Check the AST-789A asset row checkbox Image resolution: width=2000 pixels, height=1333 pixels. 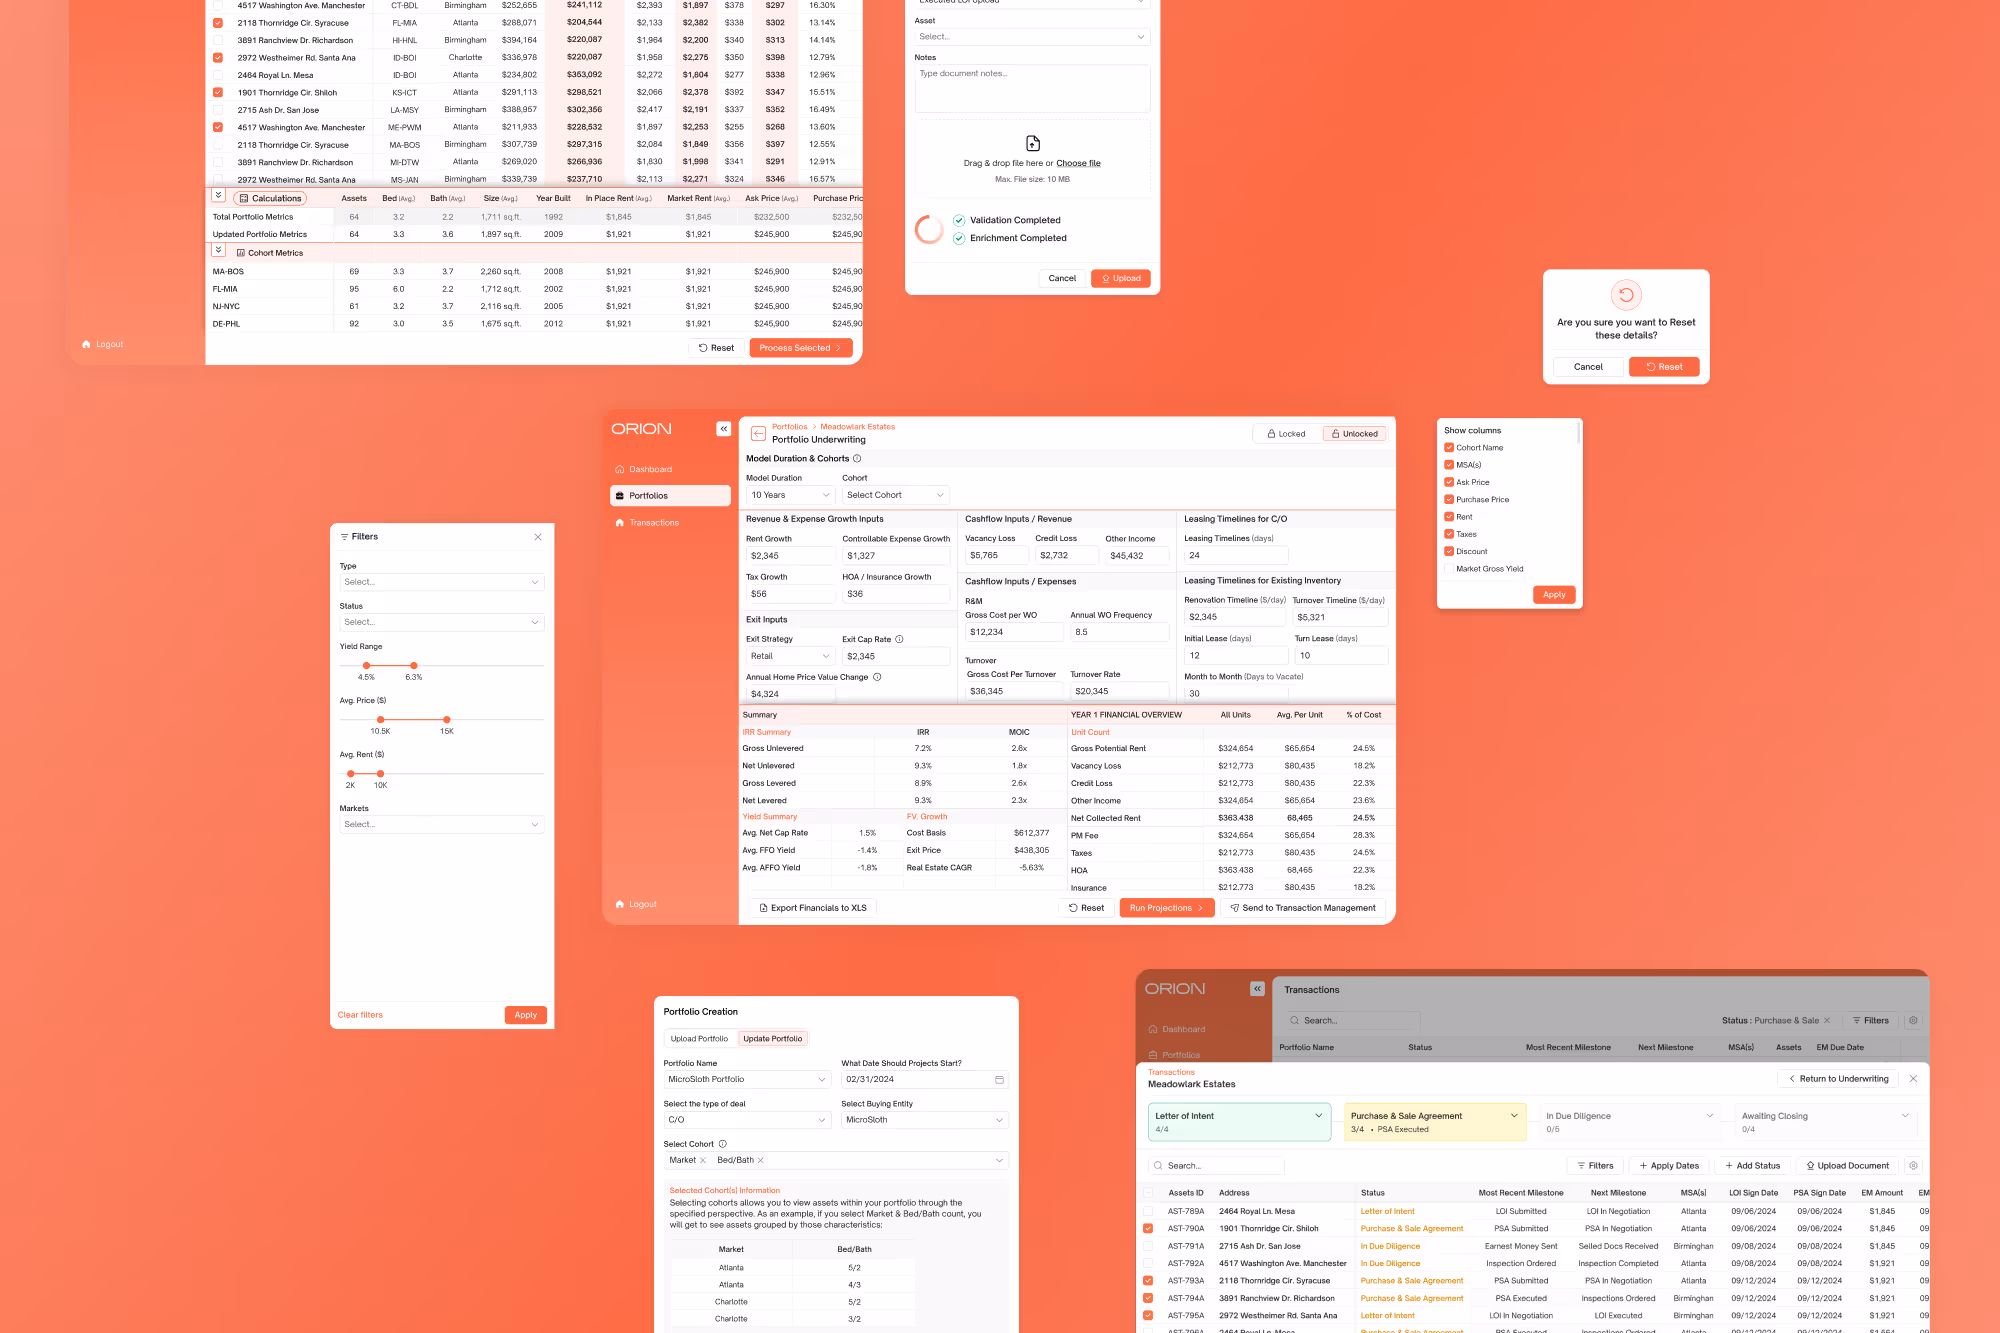(1148, 1211)
